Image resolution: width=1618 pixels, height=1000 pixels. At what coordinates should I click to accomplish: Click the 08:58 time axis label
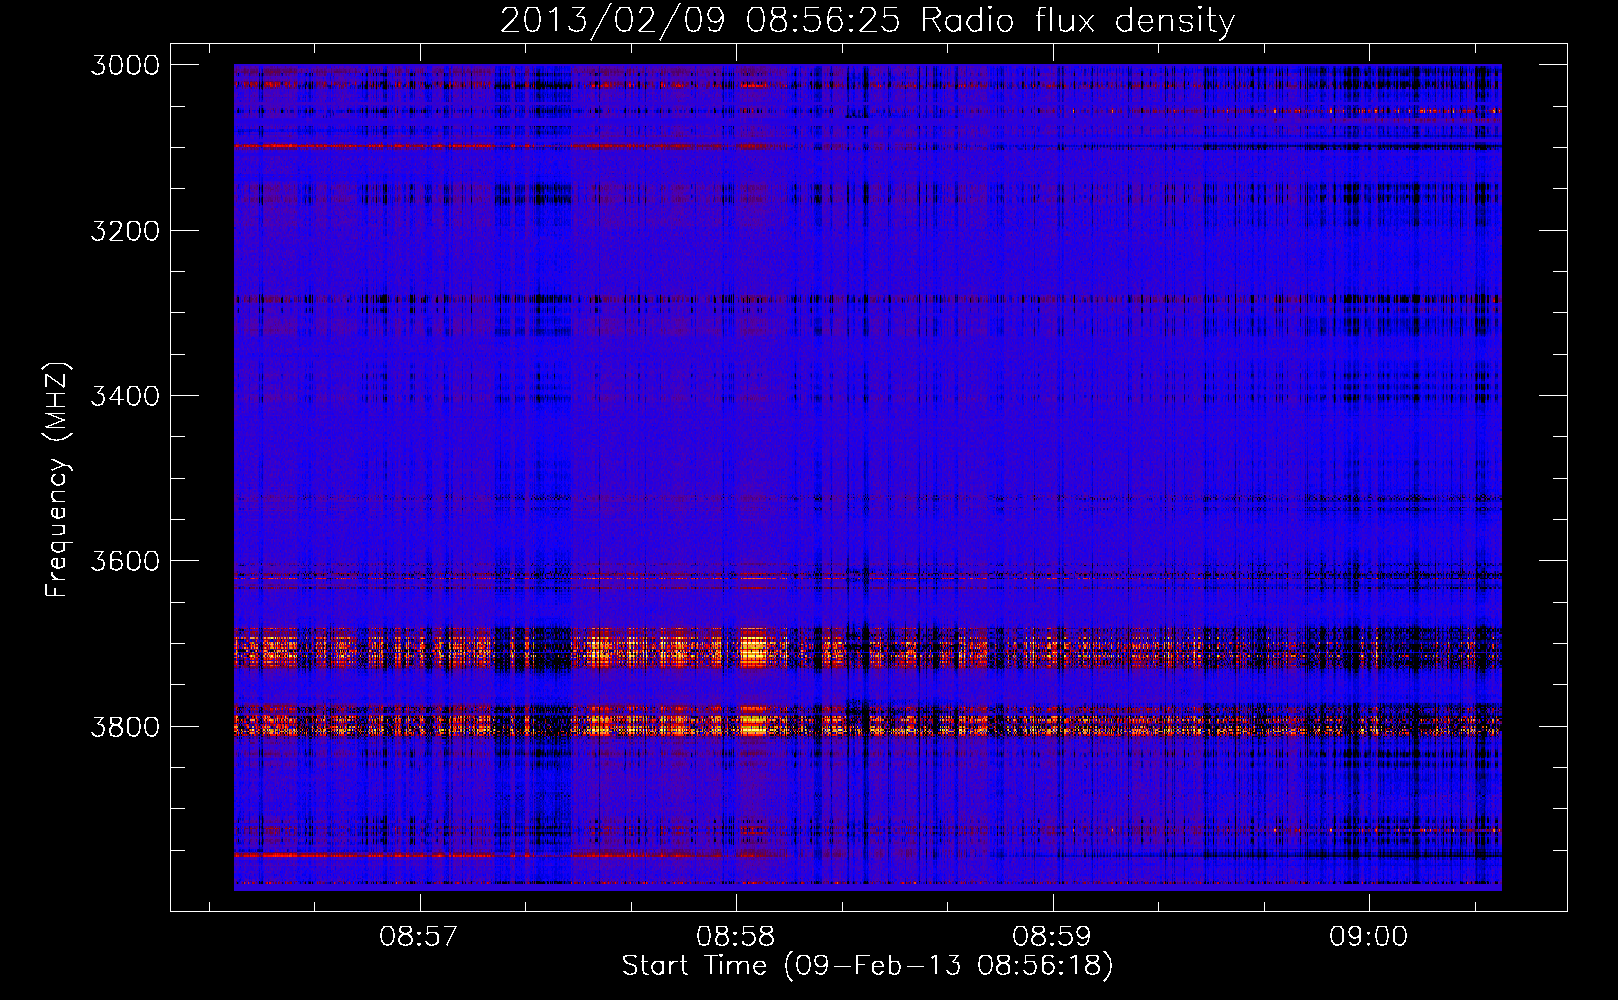click(736, 937)
